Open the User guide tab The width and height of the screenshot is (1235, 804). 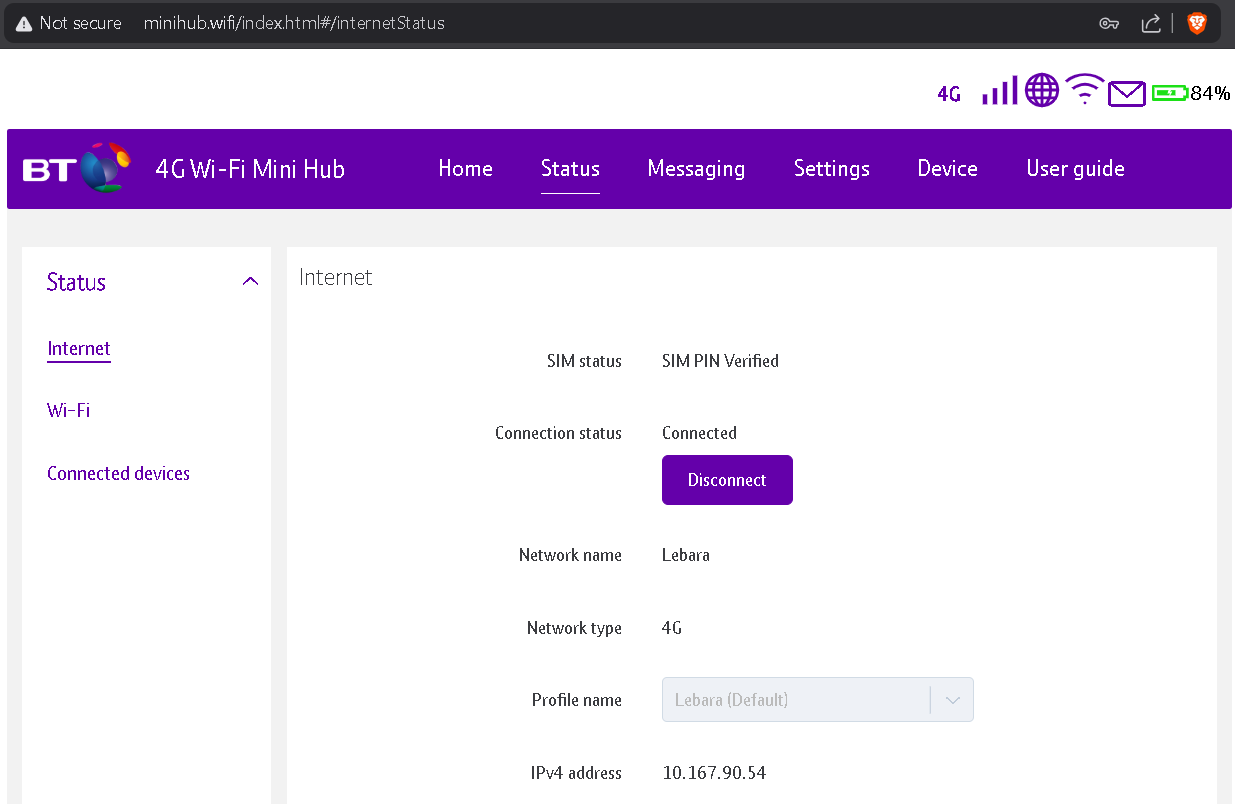point(1075,169)
